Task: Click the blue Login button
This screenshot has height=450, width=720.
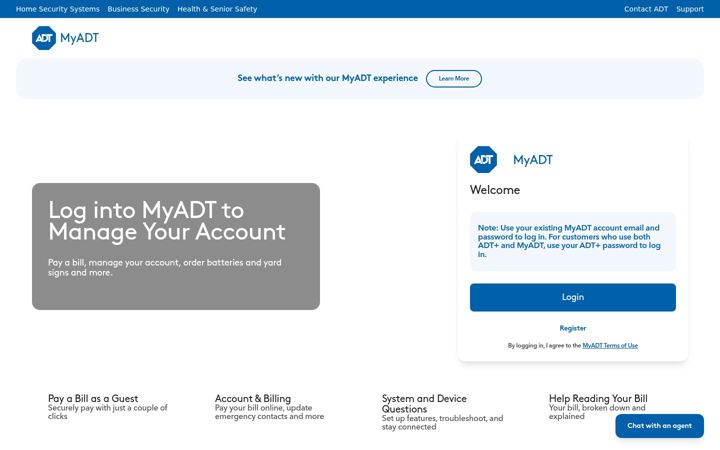Action: coord(573,297)
